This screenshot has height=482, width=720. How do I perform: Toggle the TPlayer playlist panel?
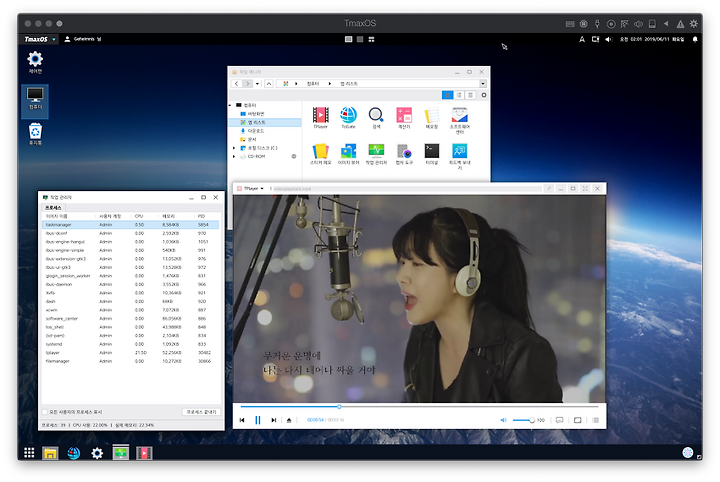(x=596, y=420)
